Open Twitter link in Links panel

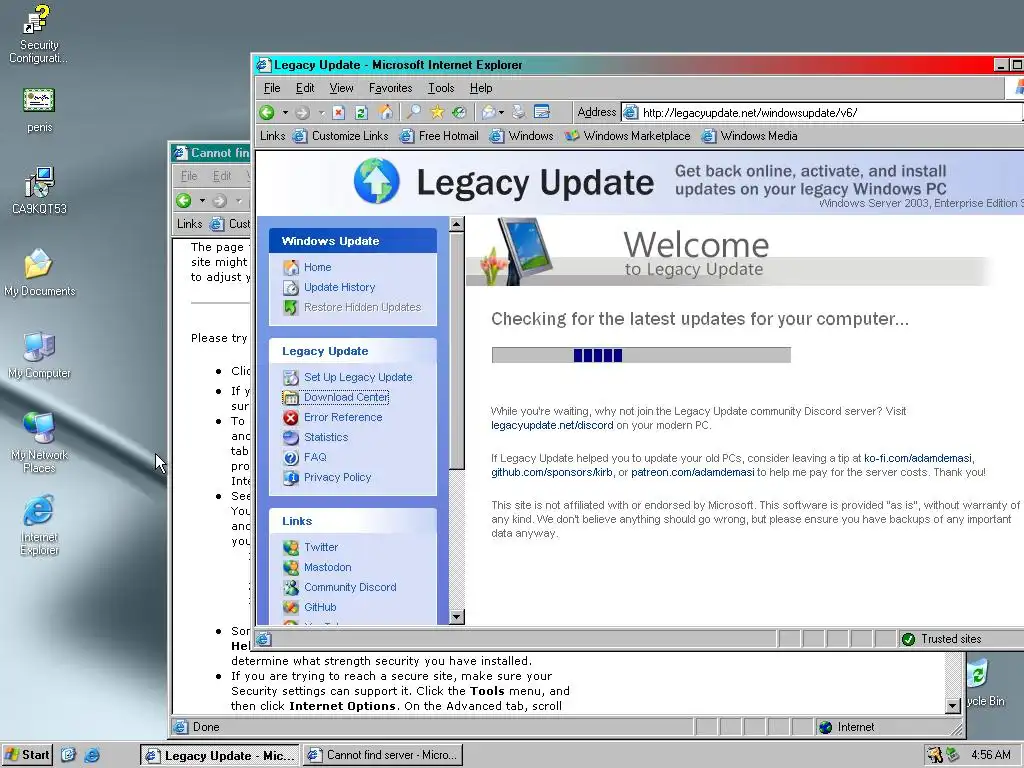point(321,547)
